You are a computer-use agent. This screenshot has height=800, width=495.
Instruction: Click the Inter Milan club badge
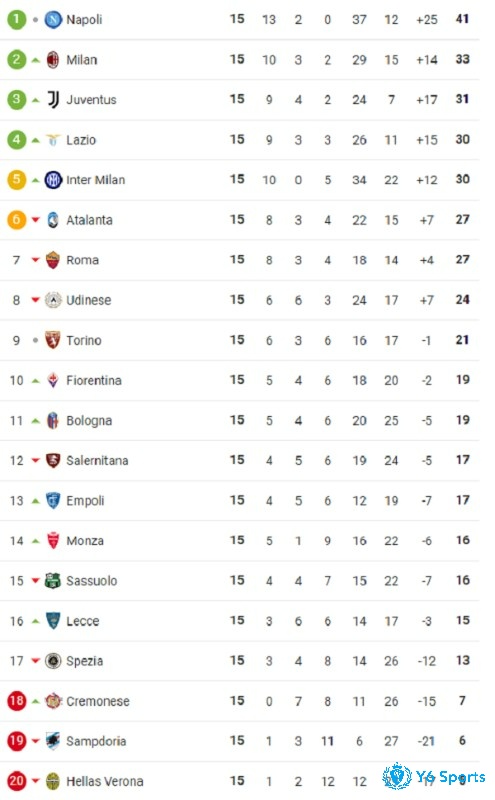point(53,180)
